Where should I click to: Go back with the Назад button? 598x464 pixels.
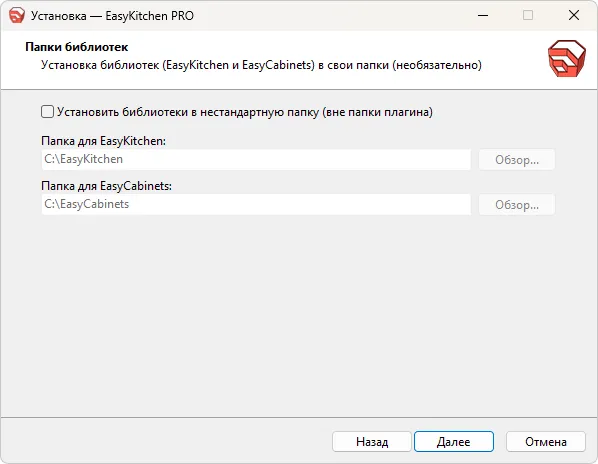click(372, 442)
